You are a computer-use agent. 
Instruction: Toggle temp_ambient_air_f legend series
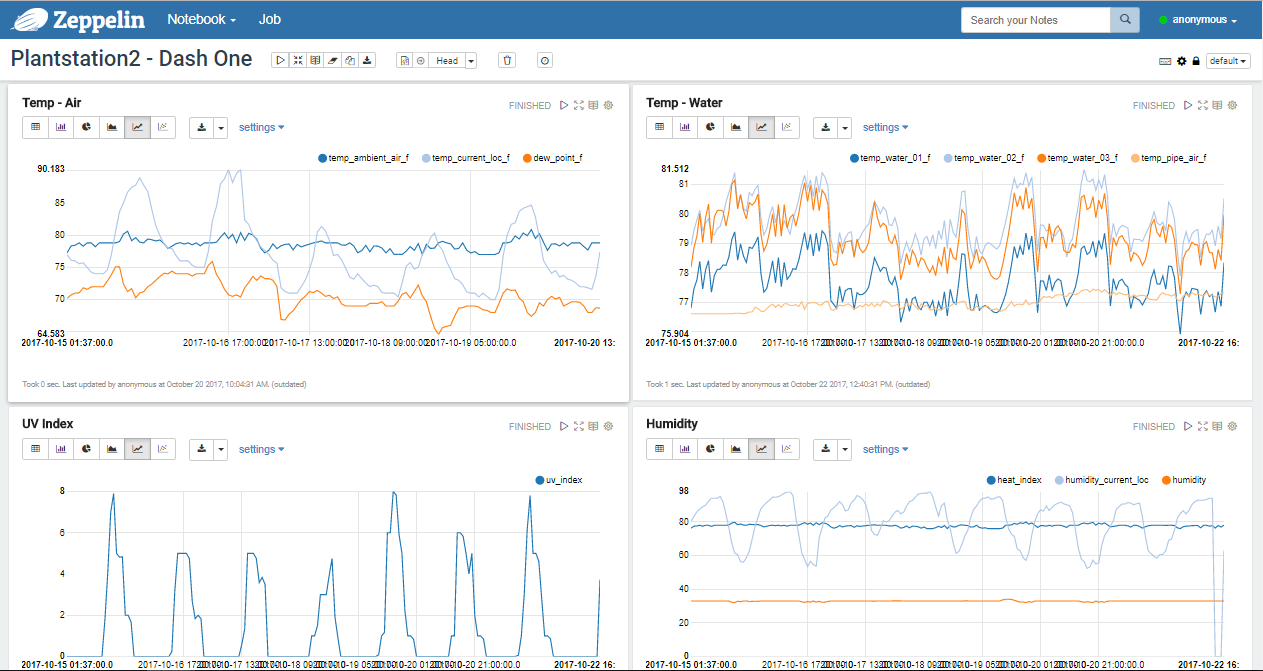click(363, 158)
